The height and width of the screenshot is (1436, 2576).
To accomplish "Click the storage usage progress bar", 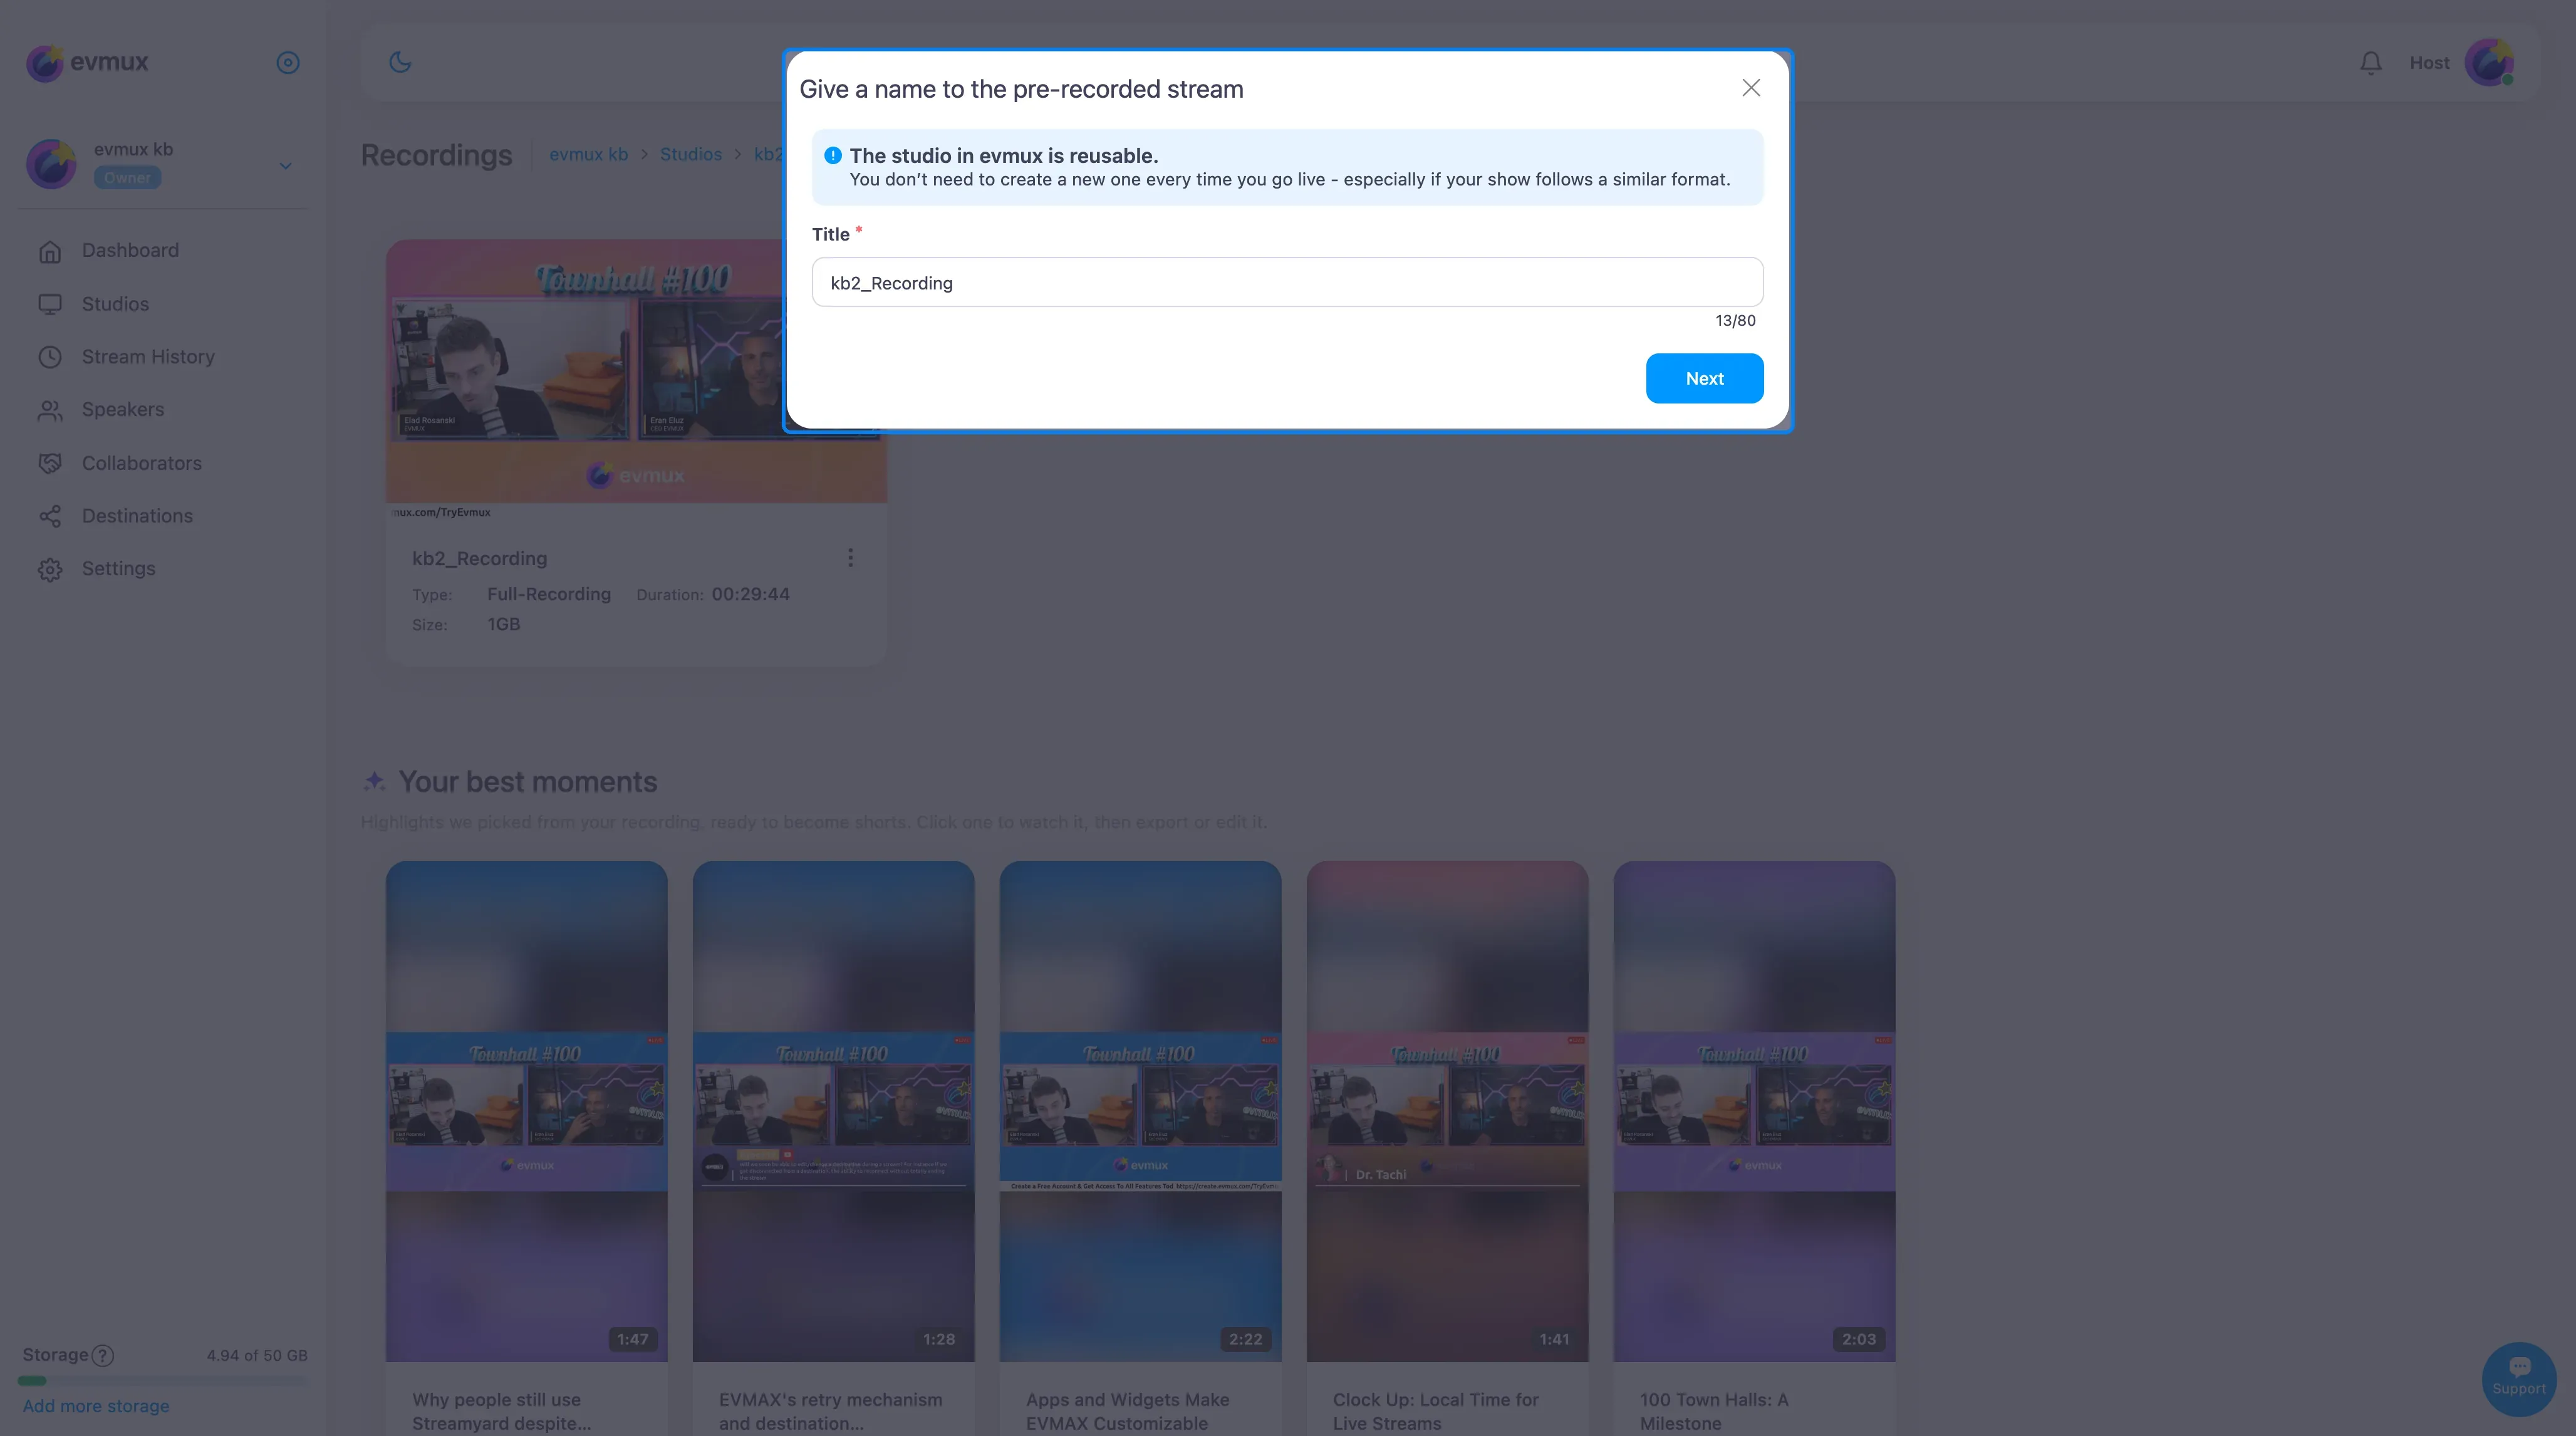I will pos(163,1381).
